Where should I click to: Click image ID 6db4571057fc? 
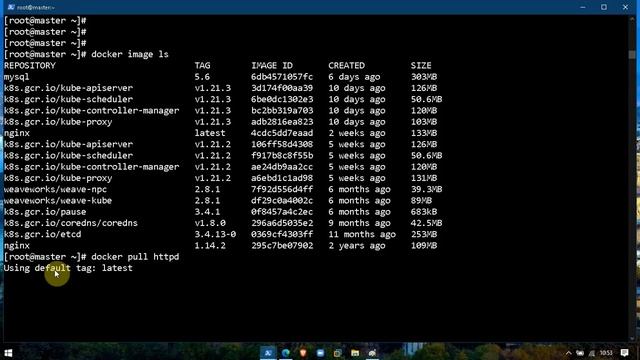pos(282,77)
